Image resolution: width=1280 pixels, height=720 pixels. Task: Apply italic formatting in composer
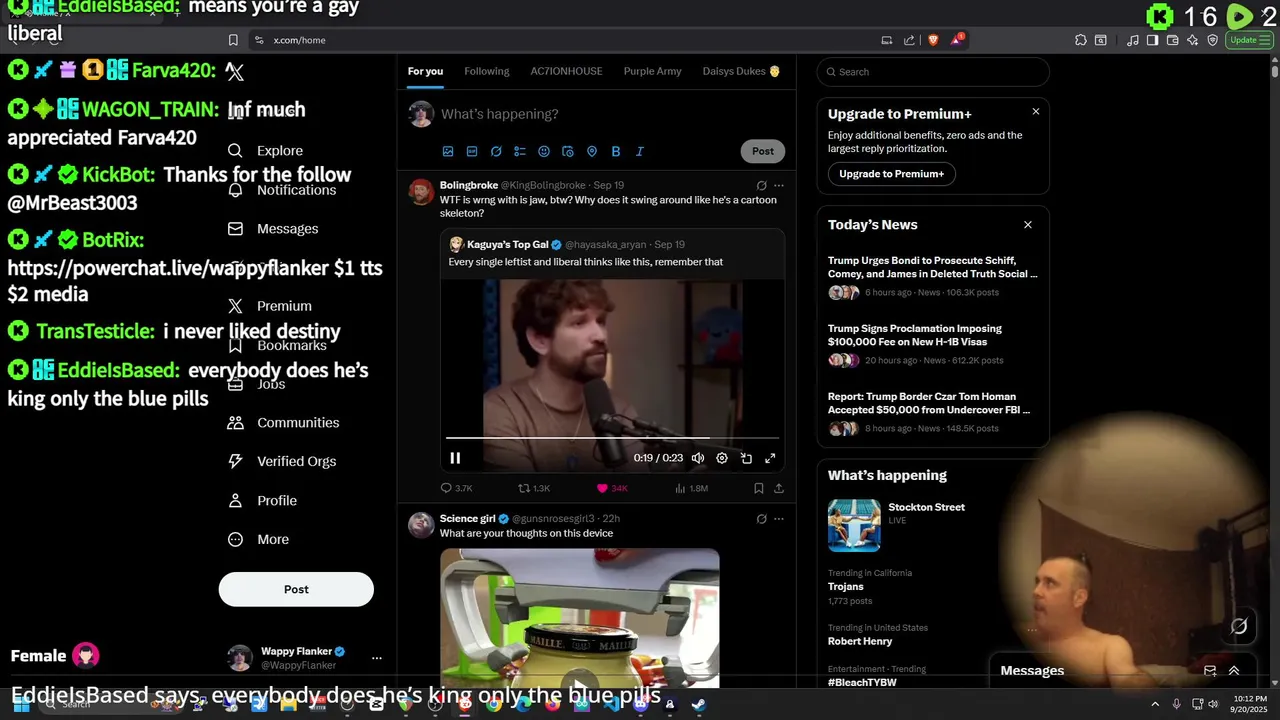(640, 151)
